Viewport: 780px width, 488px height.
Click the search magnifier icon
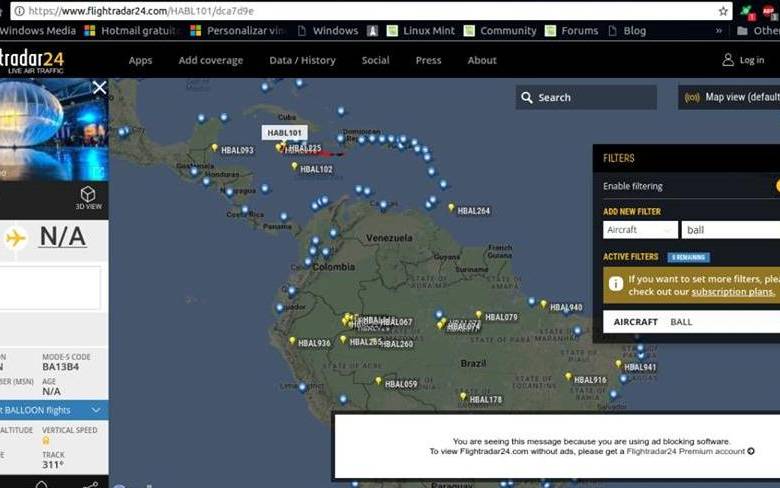coord(526,98)
